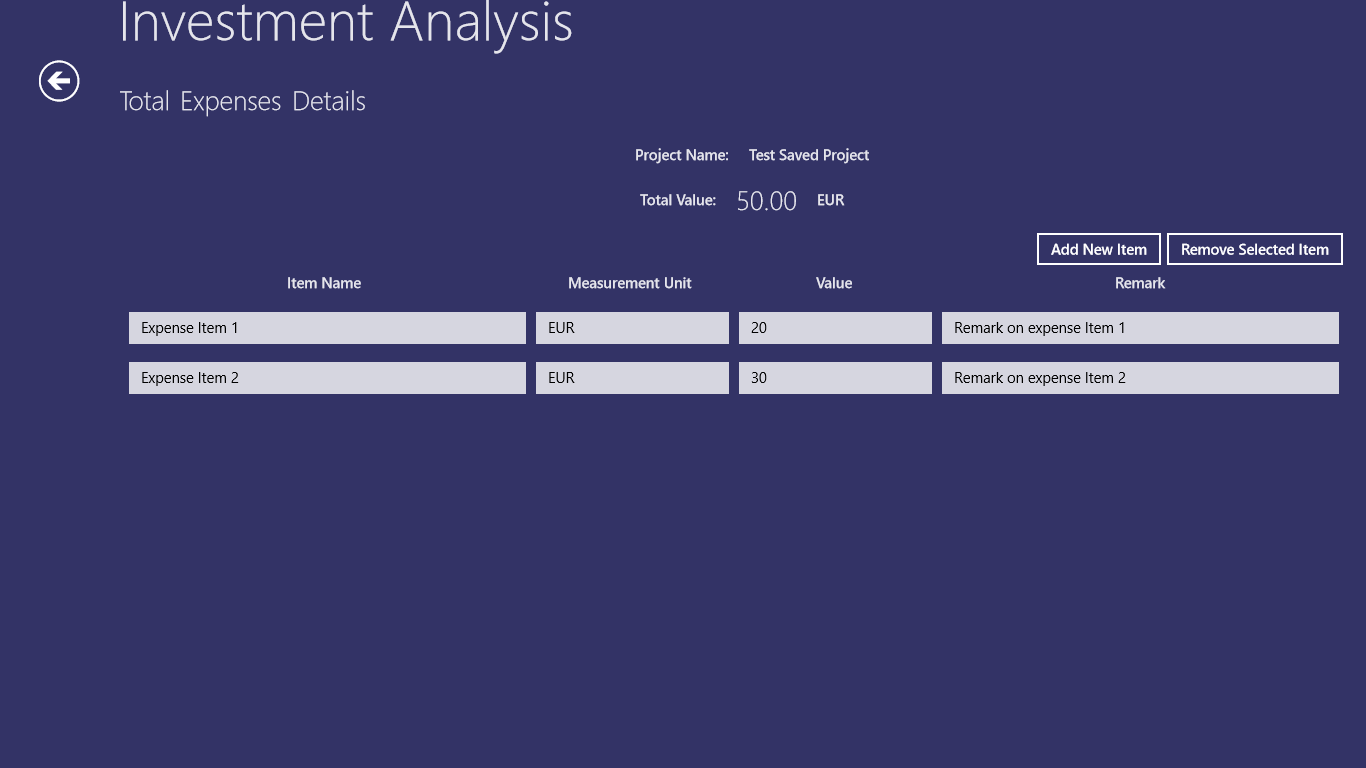Click the Add New Item button
The height and width of the screenshot is (768, 1366).
(x=1099, y=249)
